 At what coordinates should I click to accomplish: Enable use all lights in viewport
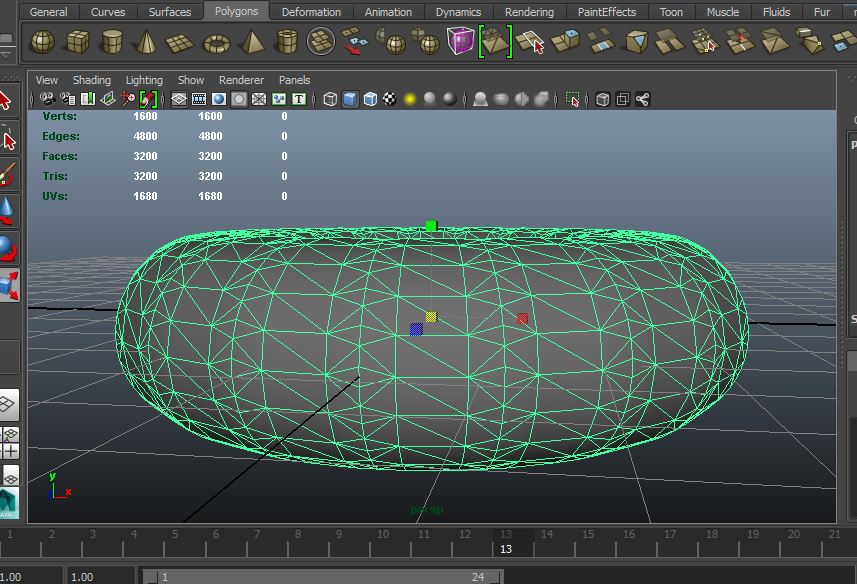(410, 99)
